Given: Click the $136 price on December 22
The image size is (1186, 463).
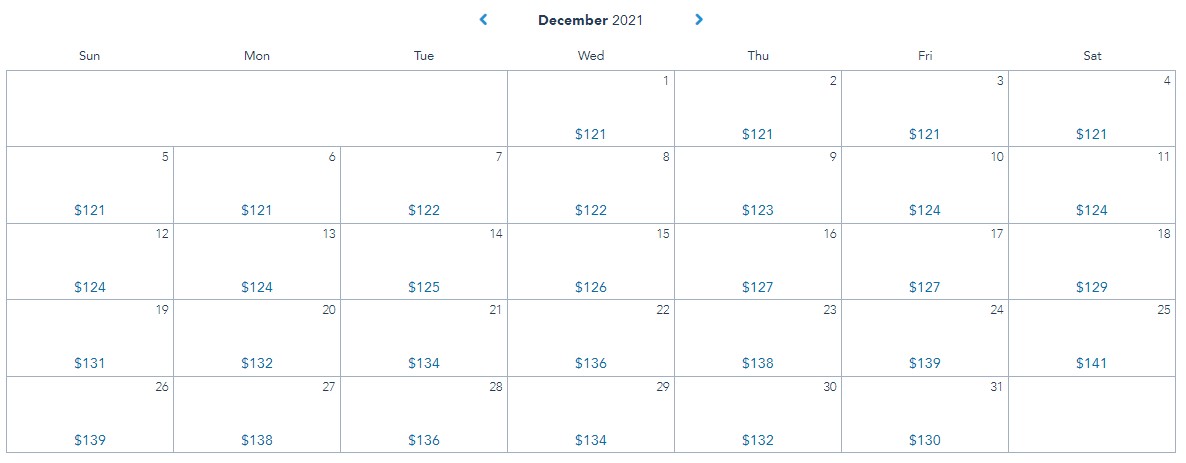Looking at the screenshot, I should pos(591,363).
